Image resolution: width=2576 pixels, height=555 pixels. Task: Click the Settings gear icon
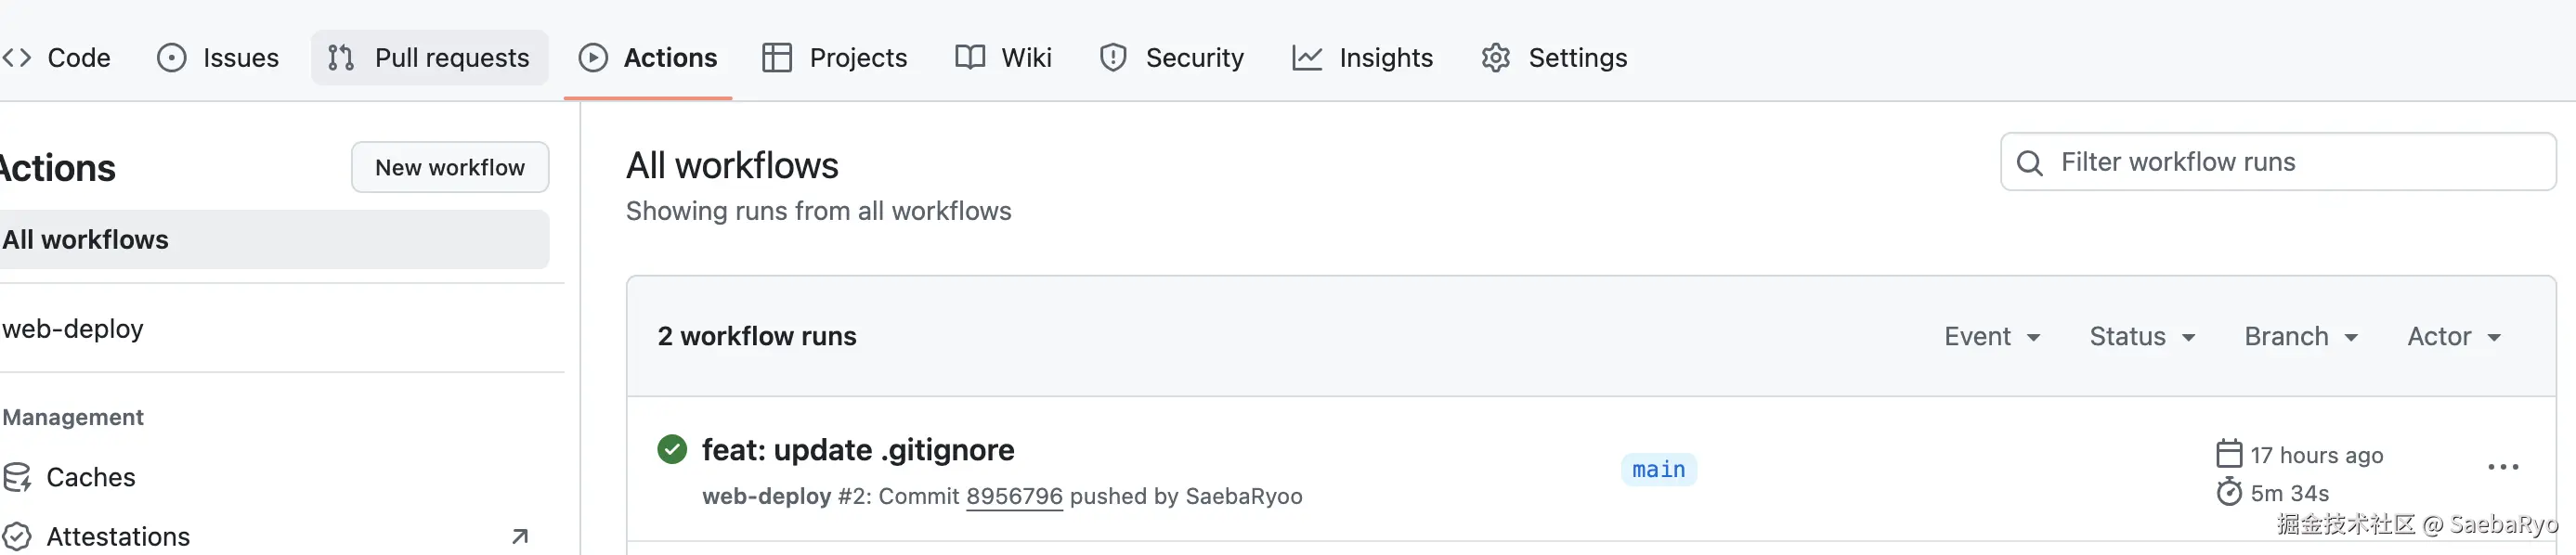[x=1495, y=58]
